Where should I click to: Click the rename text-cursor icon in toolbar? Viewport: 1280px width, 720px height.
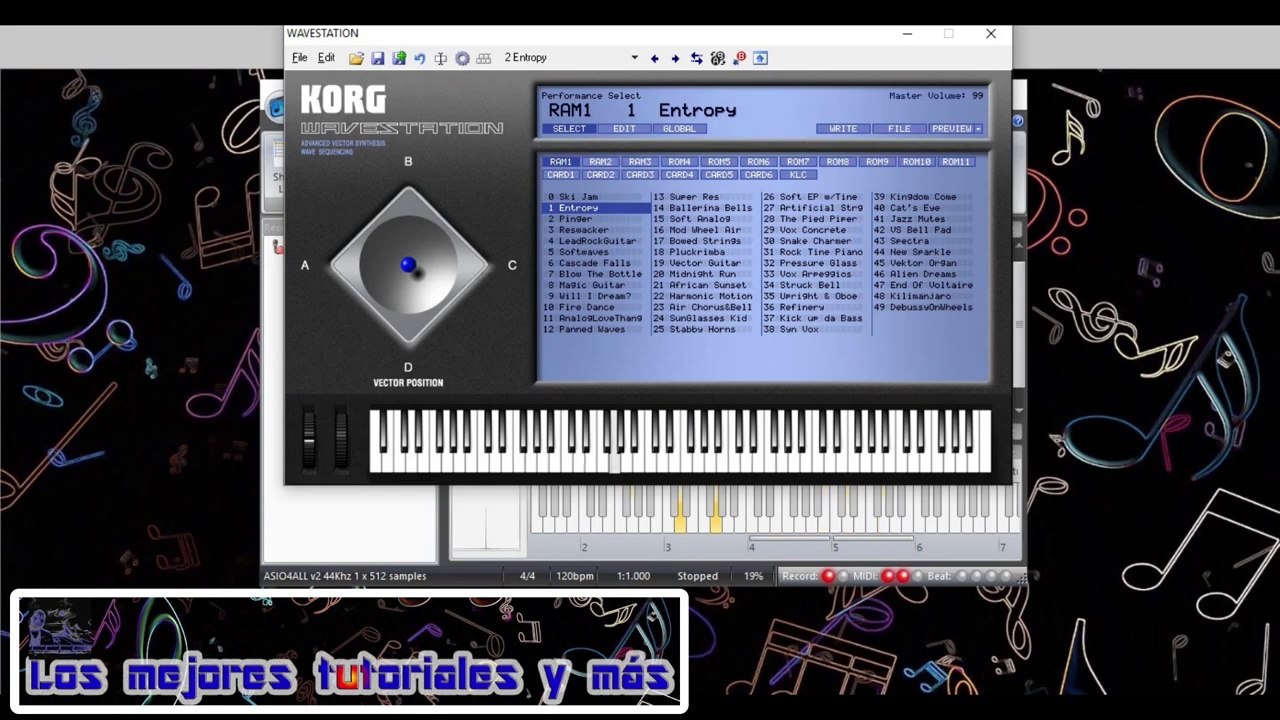[441, 59]
